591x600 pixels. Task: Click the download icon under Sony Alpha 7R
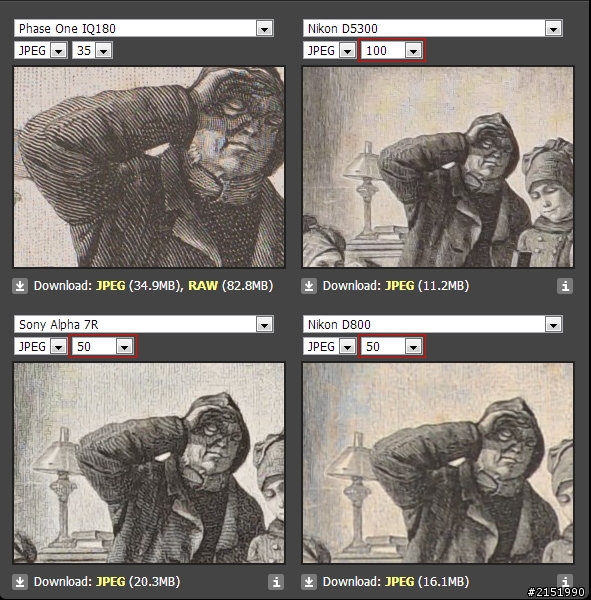click(20, 582)
